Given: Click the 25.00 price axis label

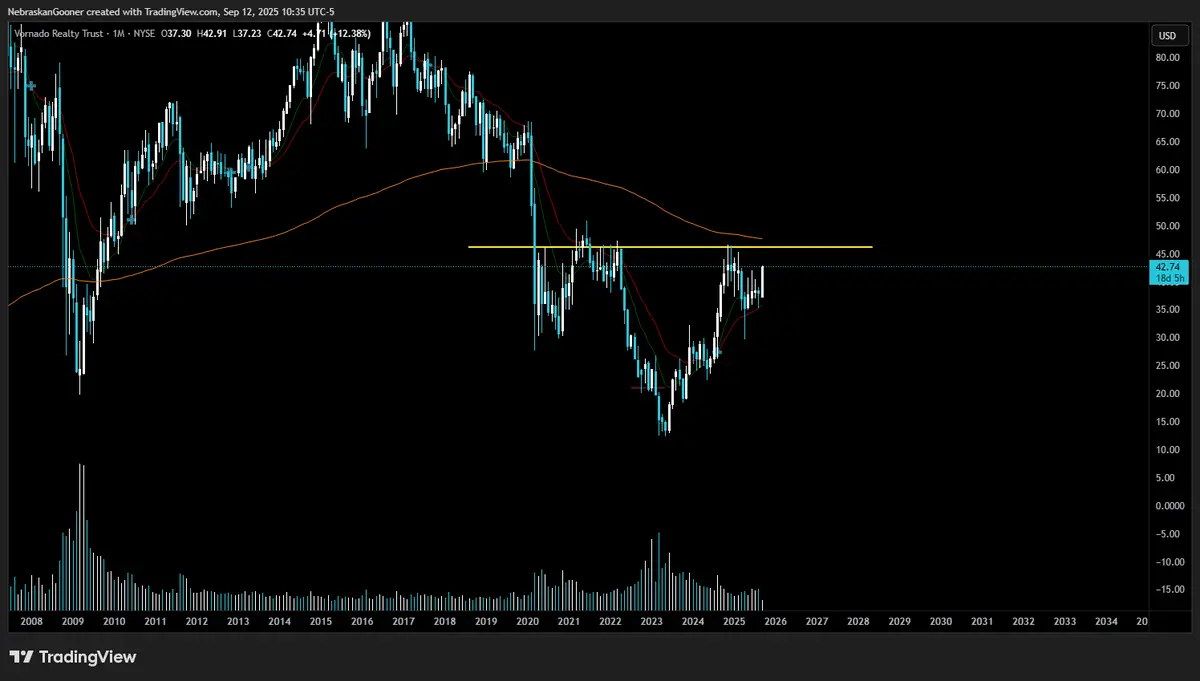Looking at the screenshot, I should click(1167, 366).
